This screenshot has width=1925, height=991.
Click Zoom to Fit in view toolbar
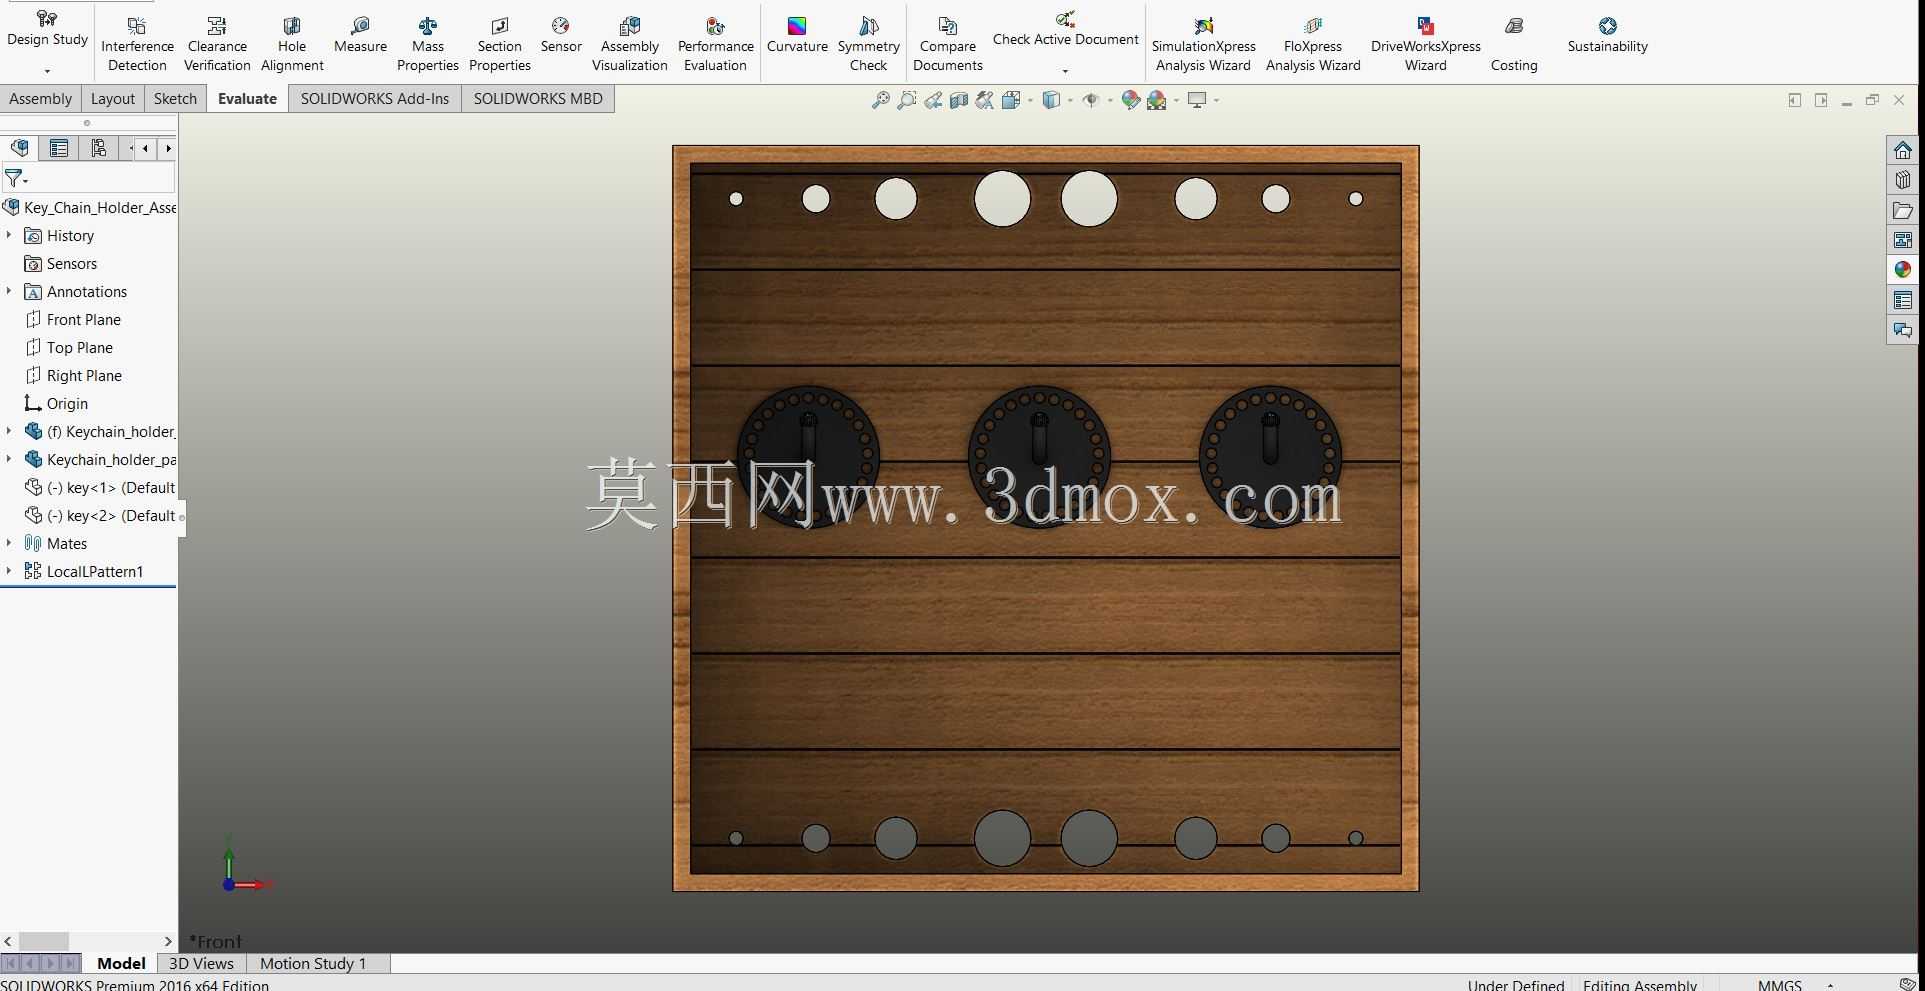tap(881, 100)
